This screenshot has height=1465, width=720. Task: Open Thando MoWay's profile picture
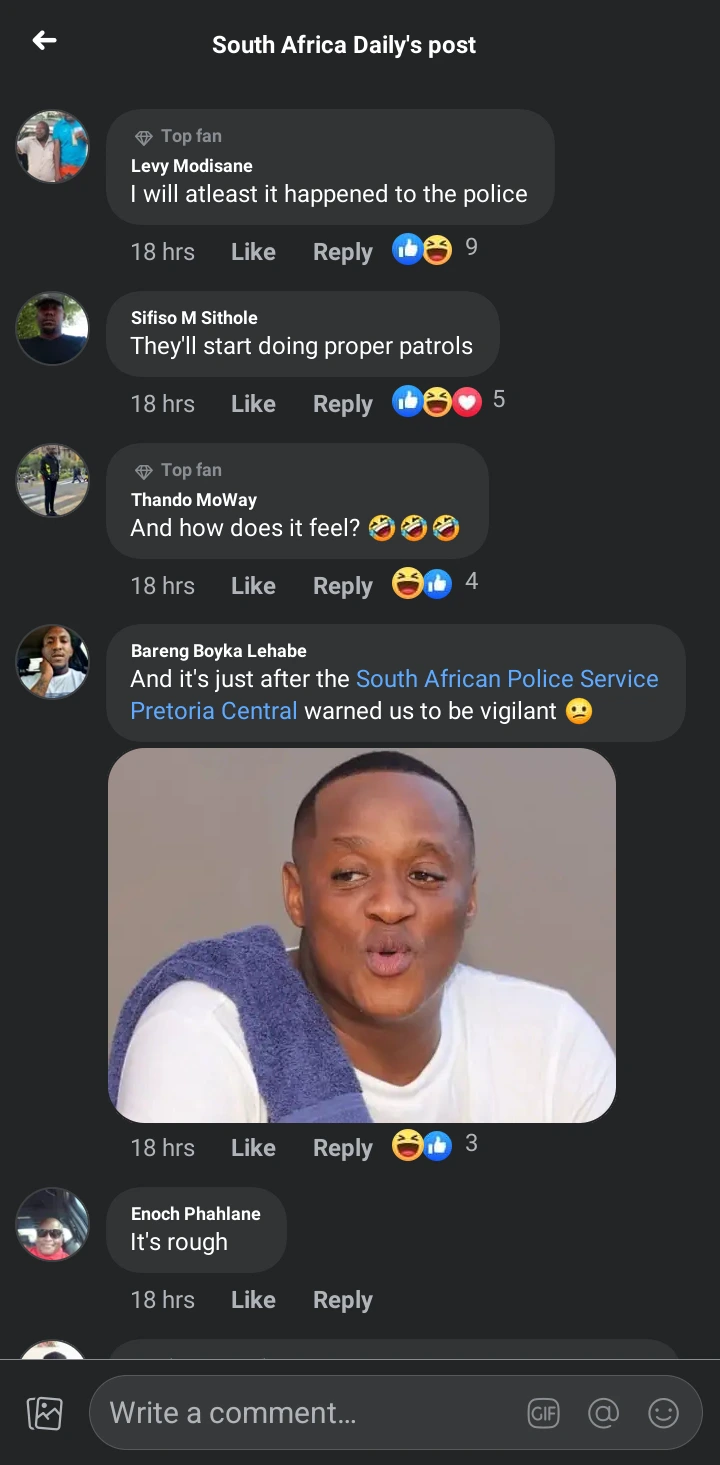pyautogui.click(x=53, y=481)
